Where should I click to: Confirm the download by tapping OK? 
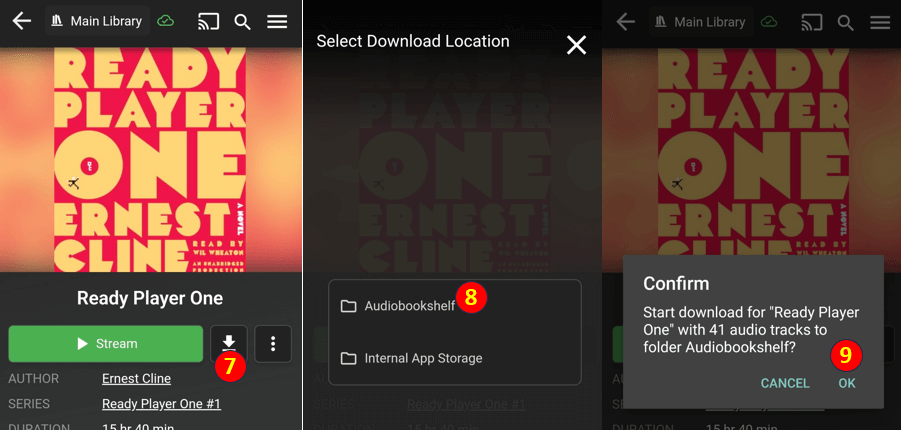pos(847,383)
